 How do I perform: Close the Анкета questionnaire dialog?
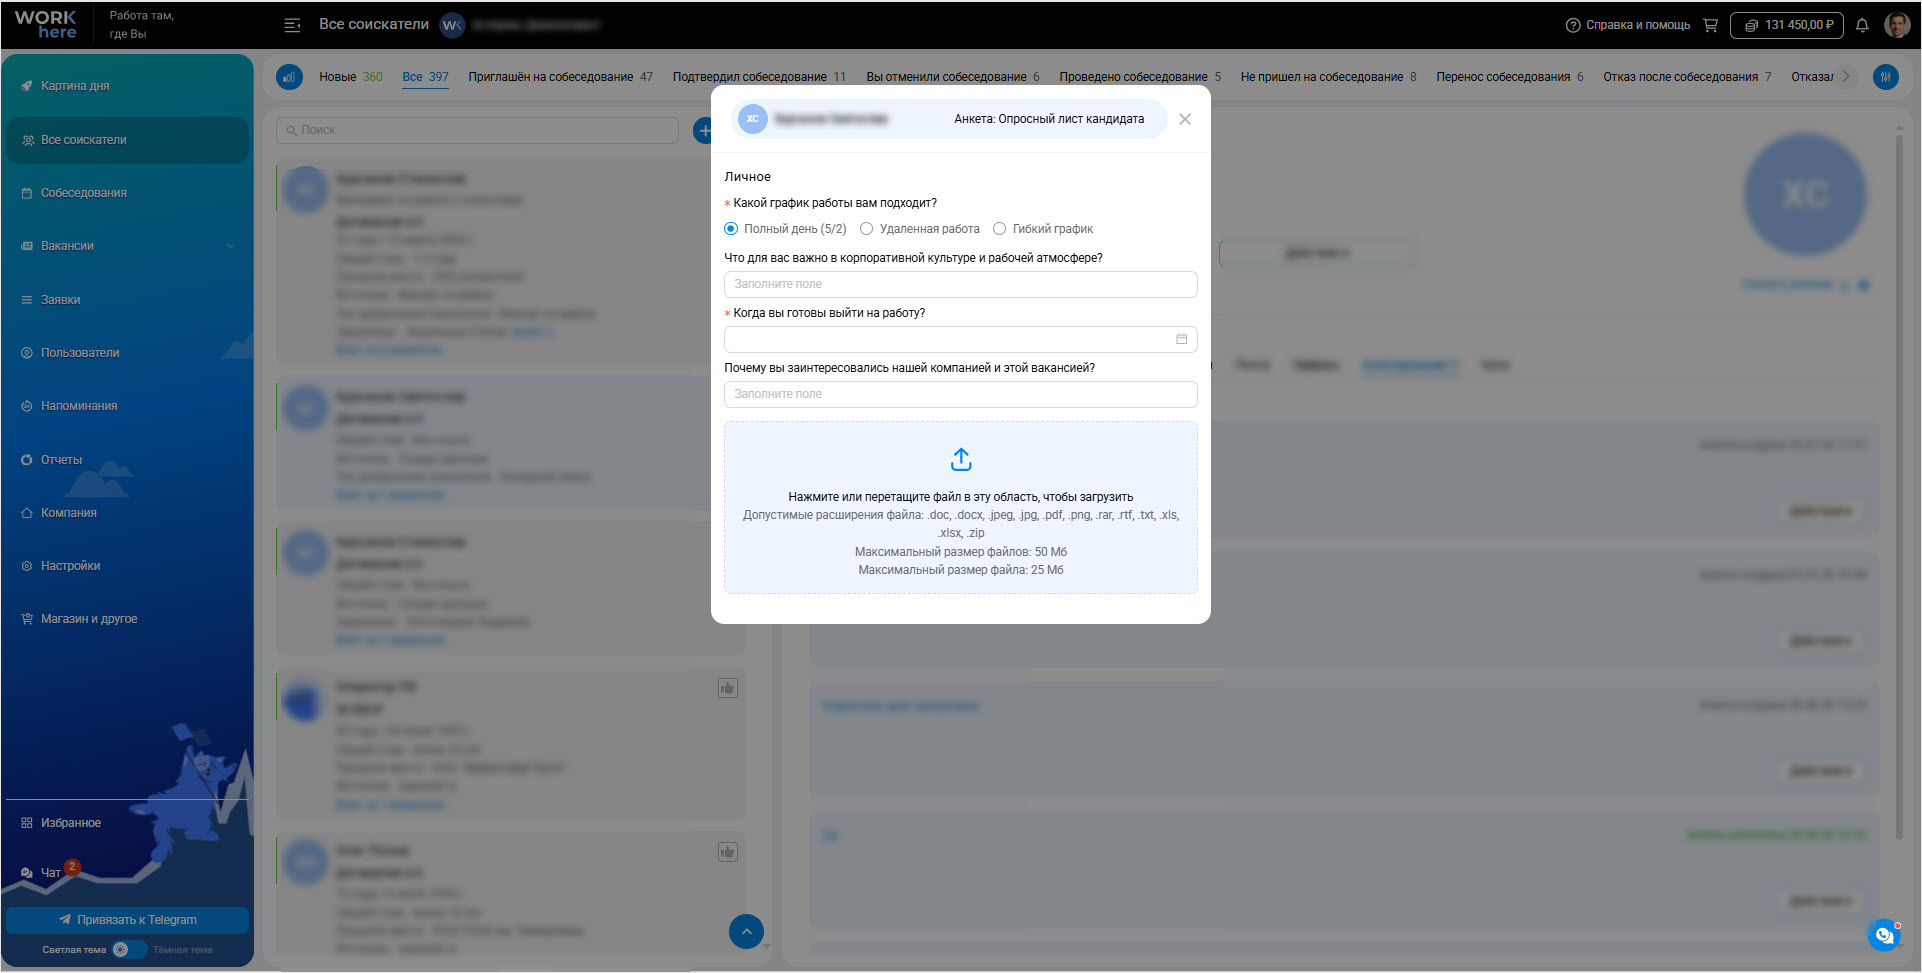pyautogui.click(x=1185, y=119)
